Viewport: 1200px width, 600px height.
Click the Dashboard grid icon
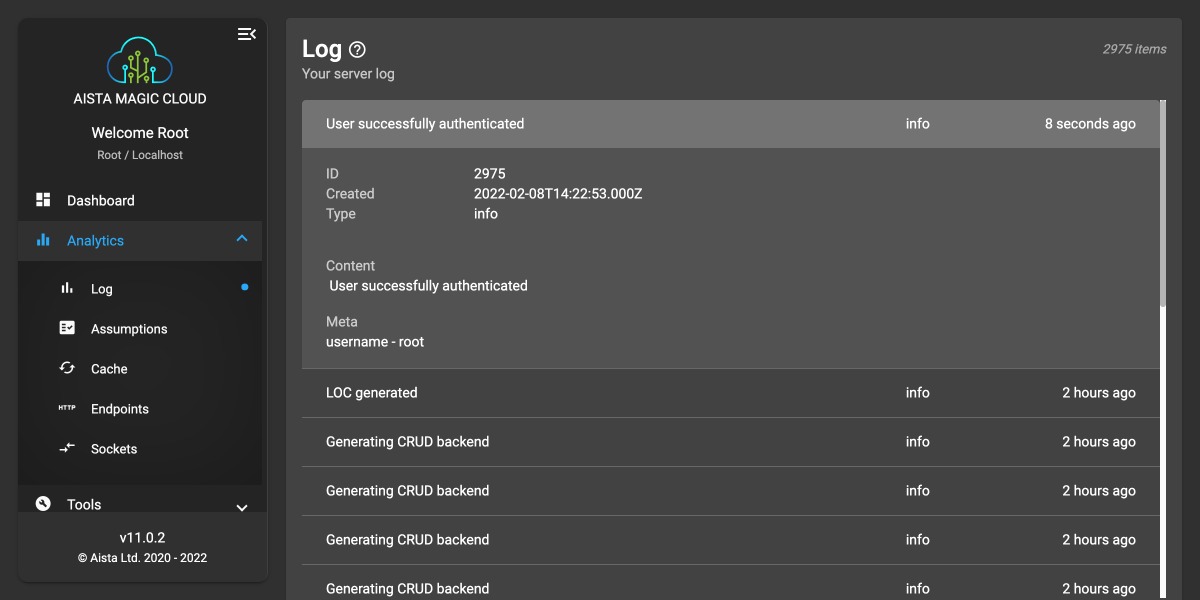tap(43, 200)
